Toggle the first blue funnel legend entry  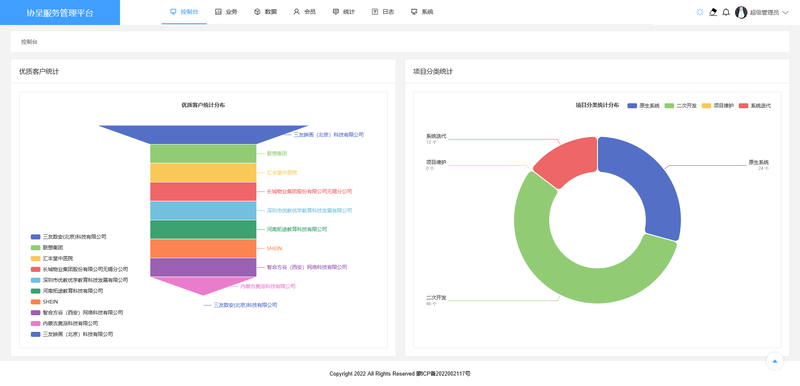point(68,237)
